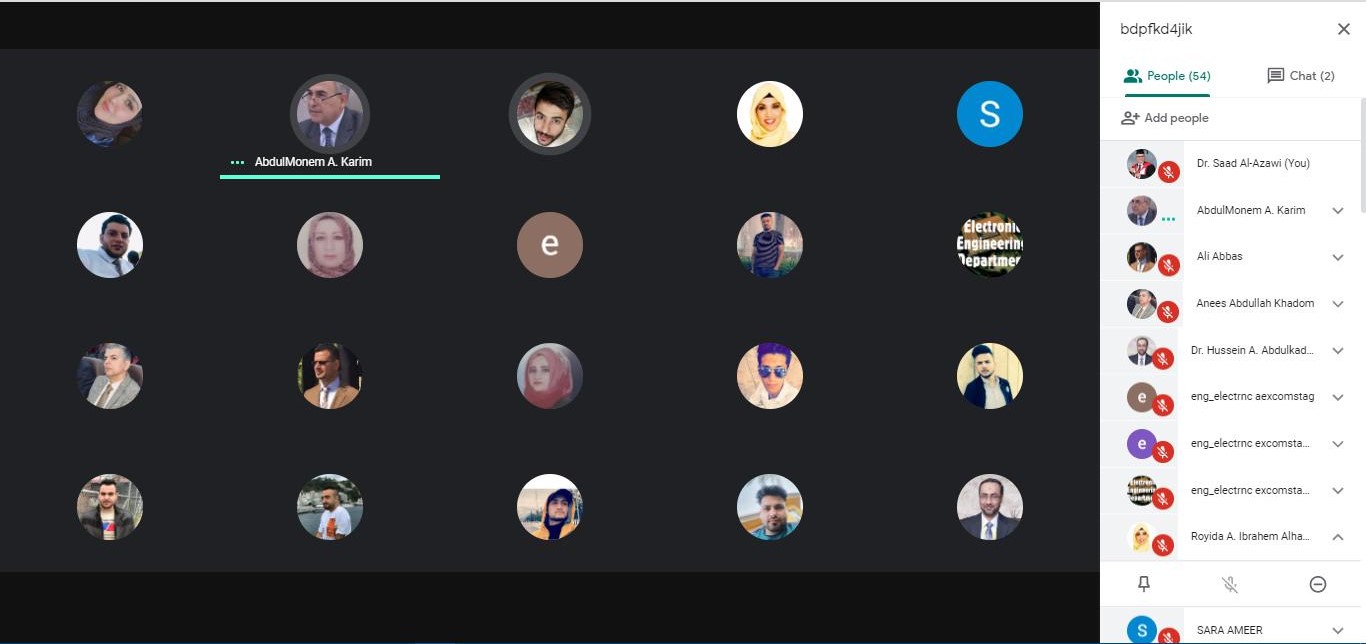The width and height of the screenshot is (1366, 644).
Task: Expand options for AbdulMonem A. Karim
Action: tap(1338, 211)
